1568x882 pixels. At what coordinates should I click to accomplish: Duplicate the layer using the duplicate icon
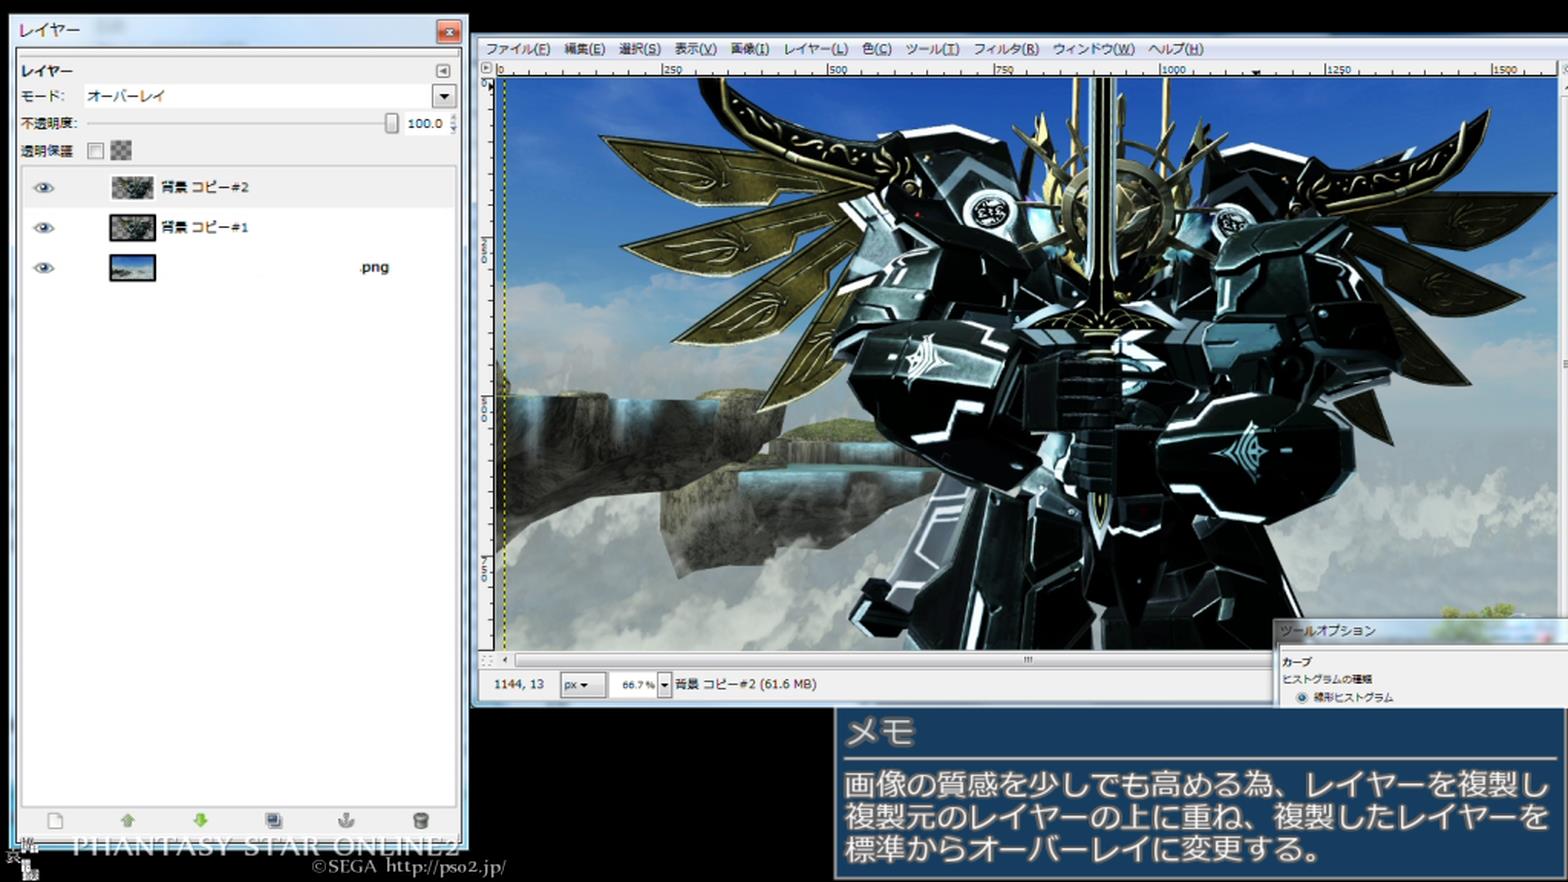273,821
